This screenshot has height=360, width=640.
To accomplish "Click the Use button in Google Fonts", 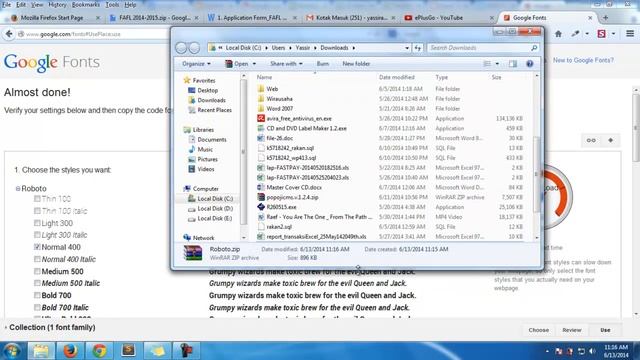I will coord(605,330).
